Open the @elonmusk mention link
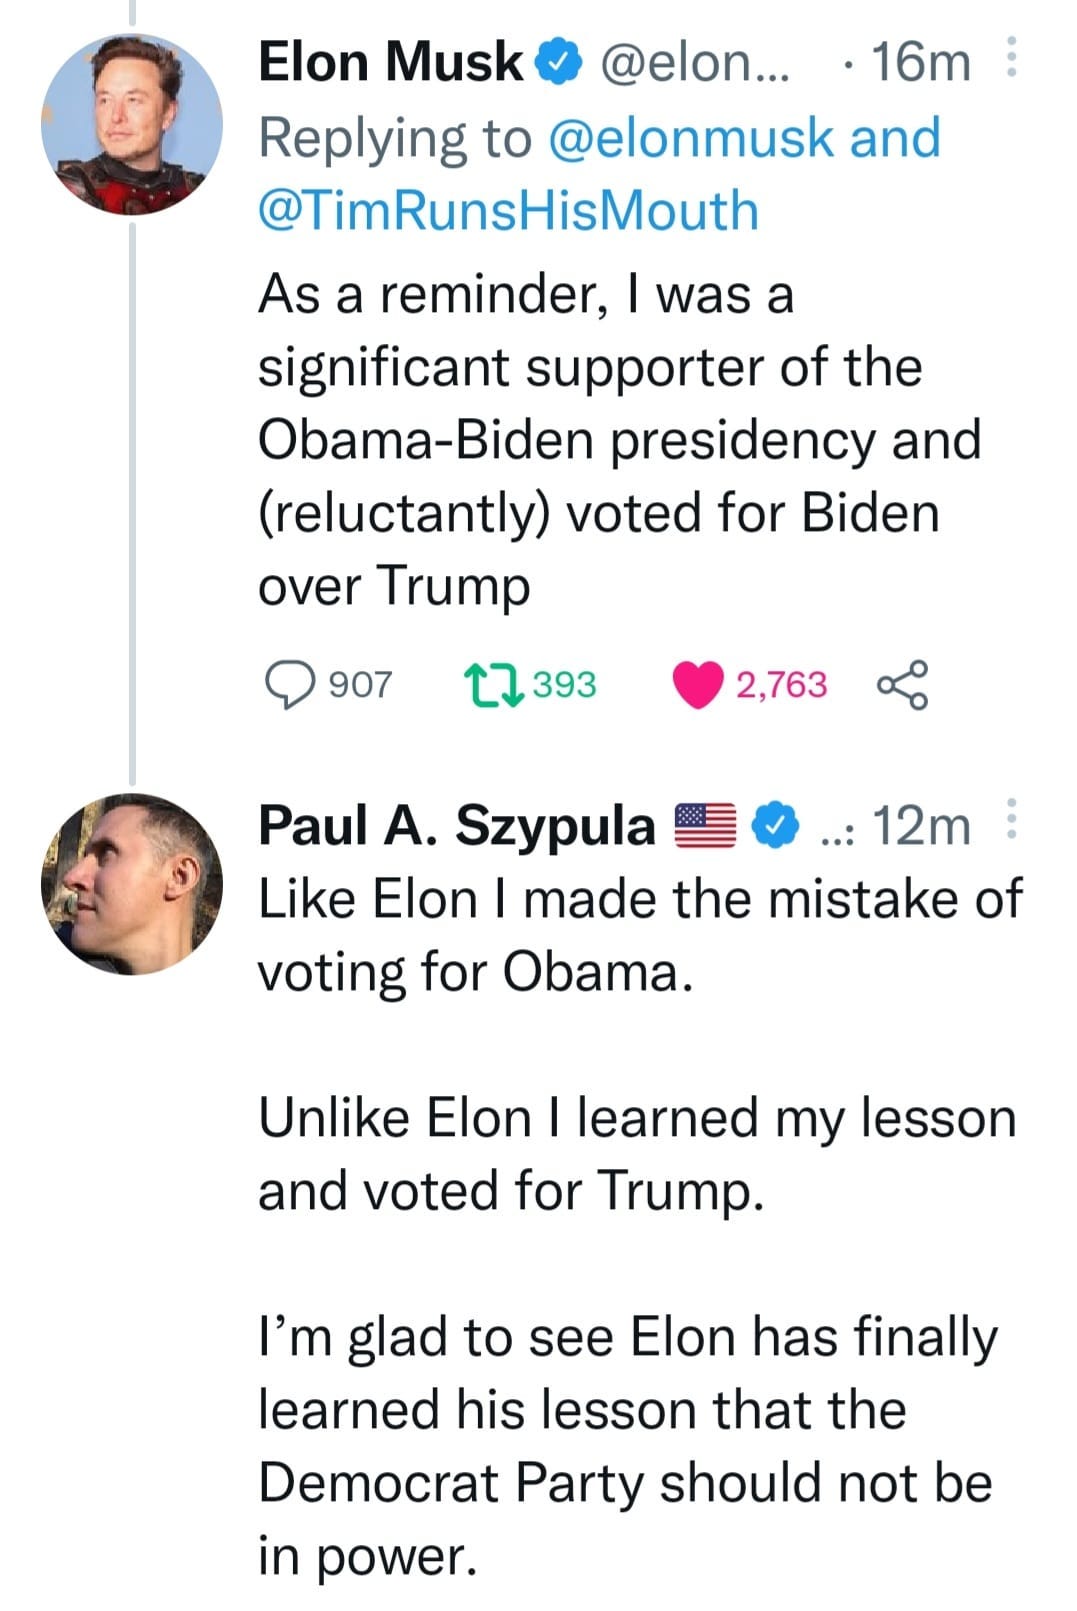The image size is (1077, 1611). pyautogui.click(x=692, y=138)
